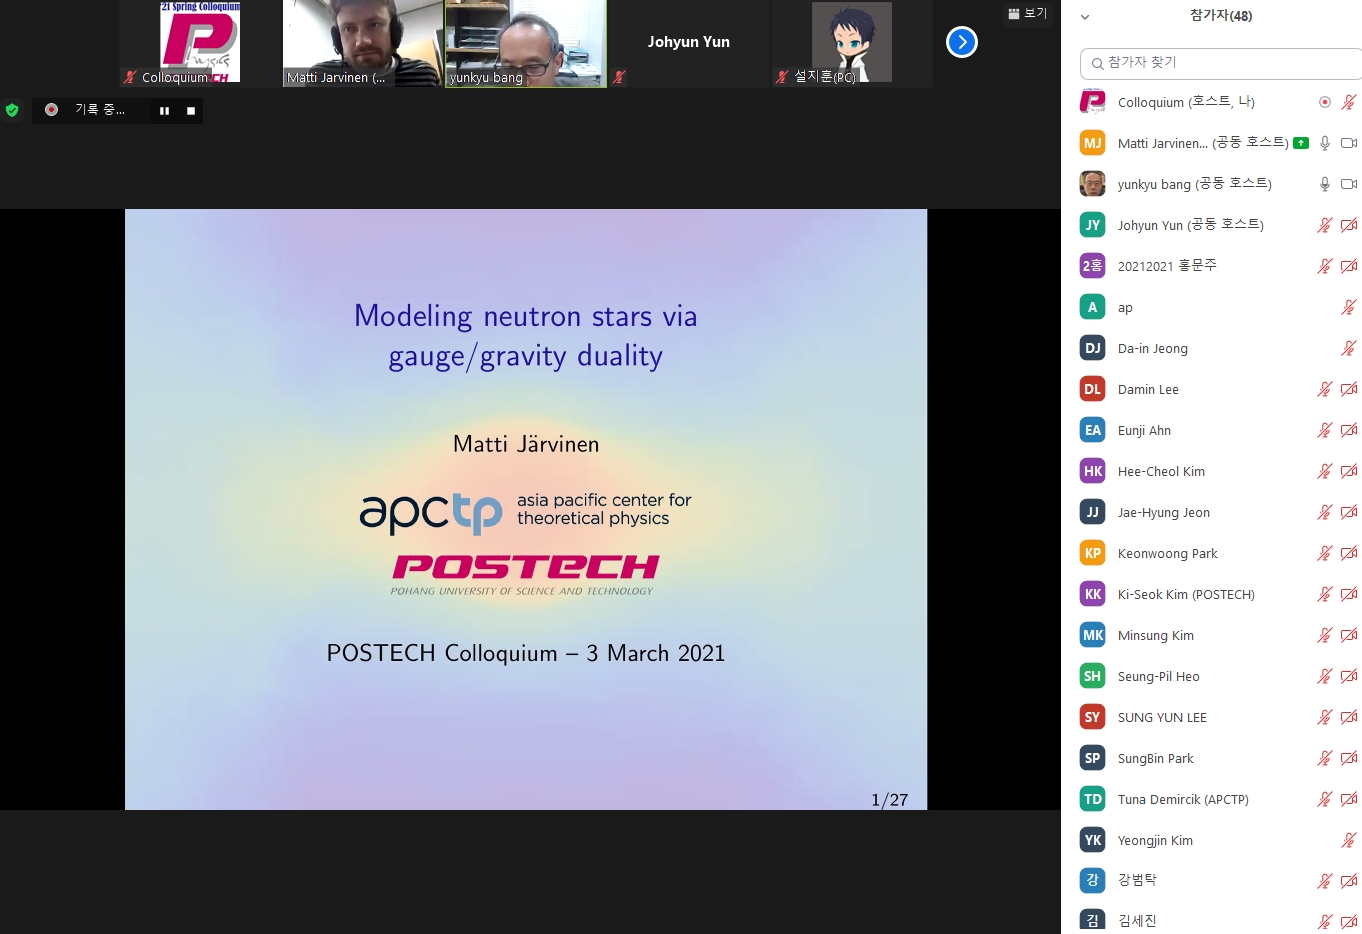Toggle yunkyu bang camera icon

click(1349, 184)
